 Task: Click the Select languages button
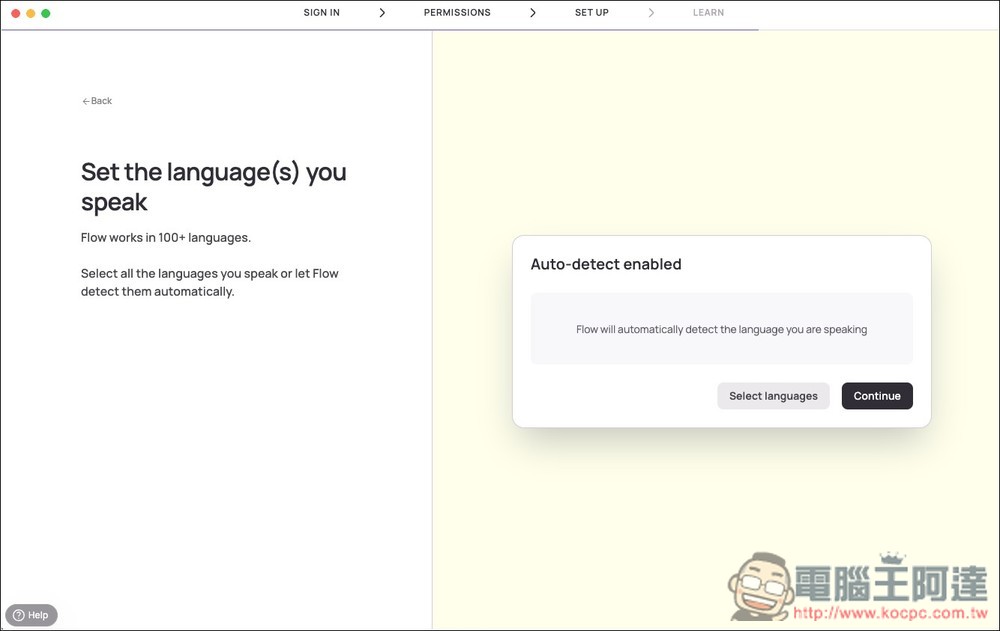pos(773,396)
